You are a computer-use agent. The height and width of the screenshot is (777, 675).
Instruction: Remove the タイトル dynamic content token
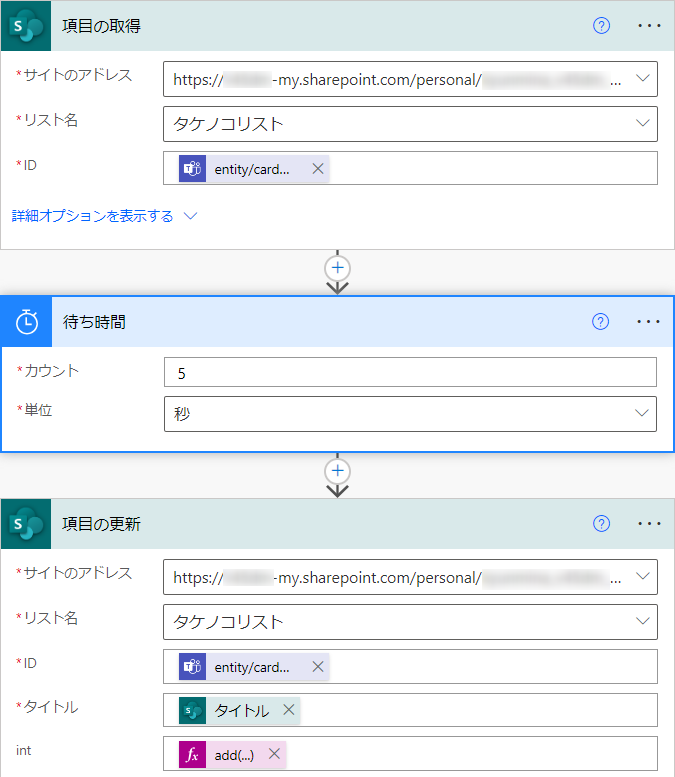coord(289,710)
